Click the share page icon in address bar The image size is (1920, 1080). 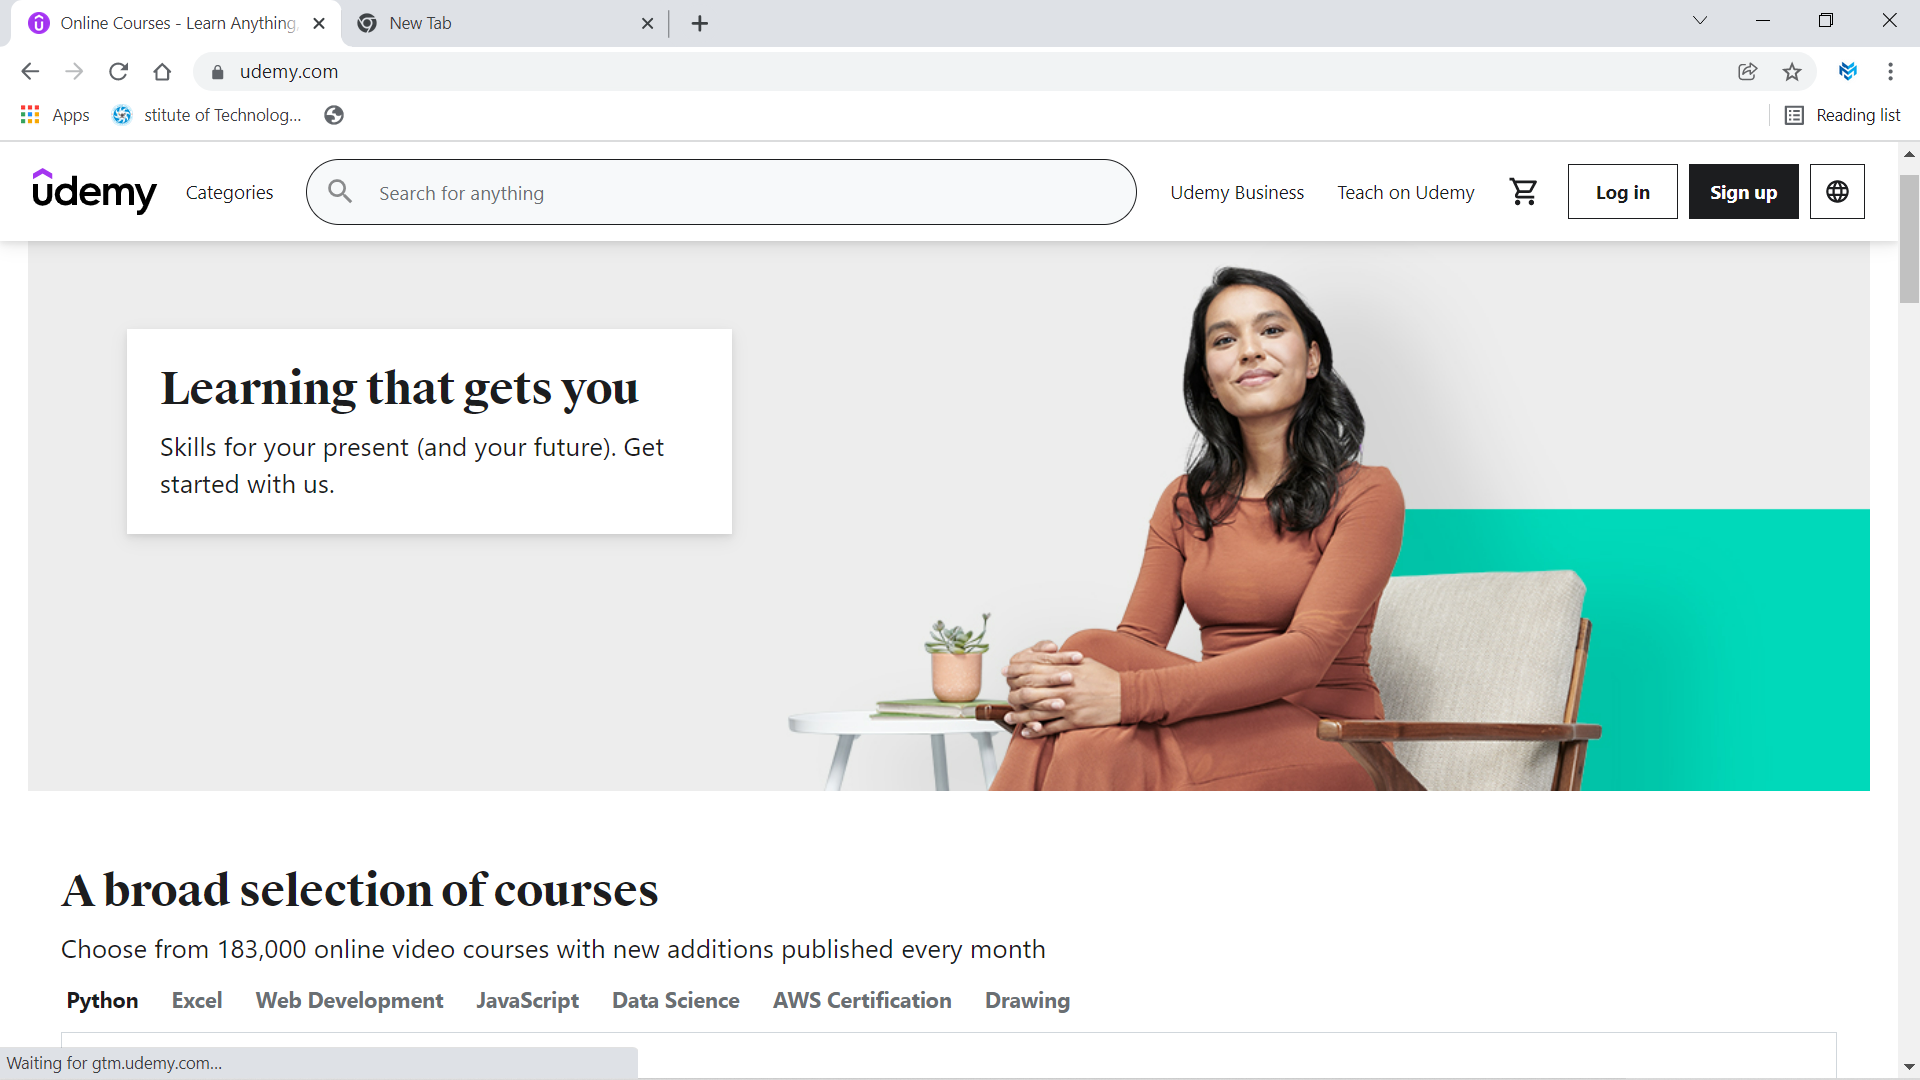(1747, 72)
